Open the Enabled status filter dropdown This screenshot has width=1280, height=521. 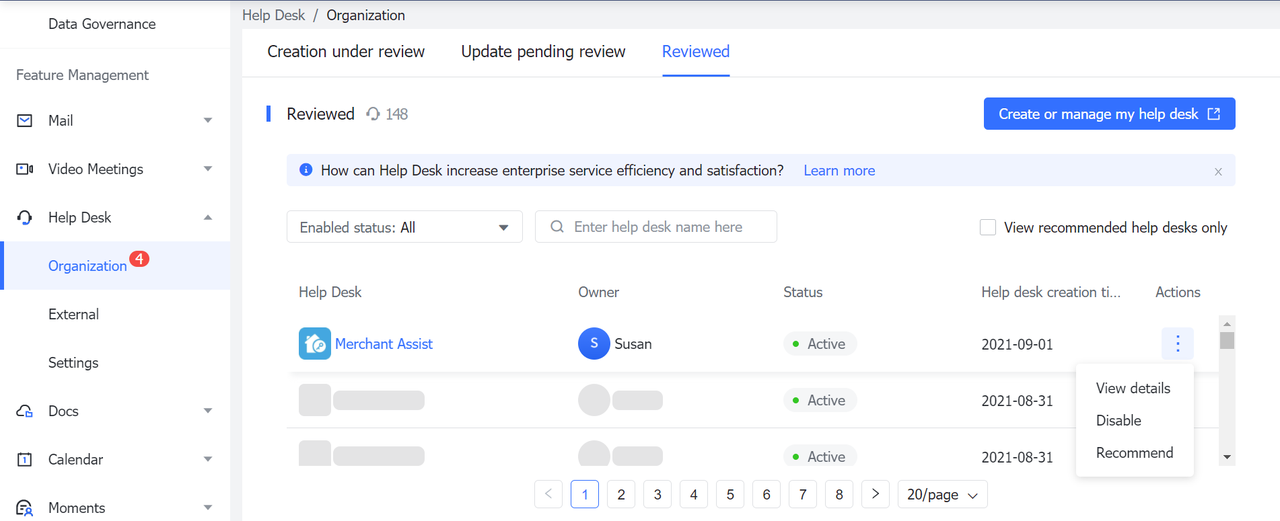(404, 227)
